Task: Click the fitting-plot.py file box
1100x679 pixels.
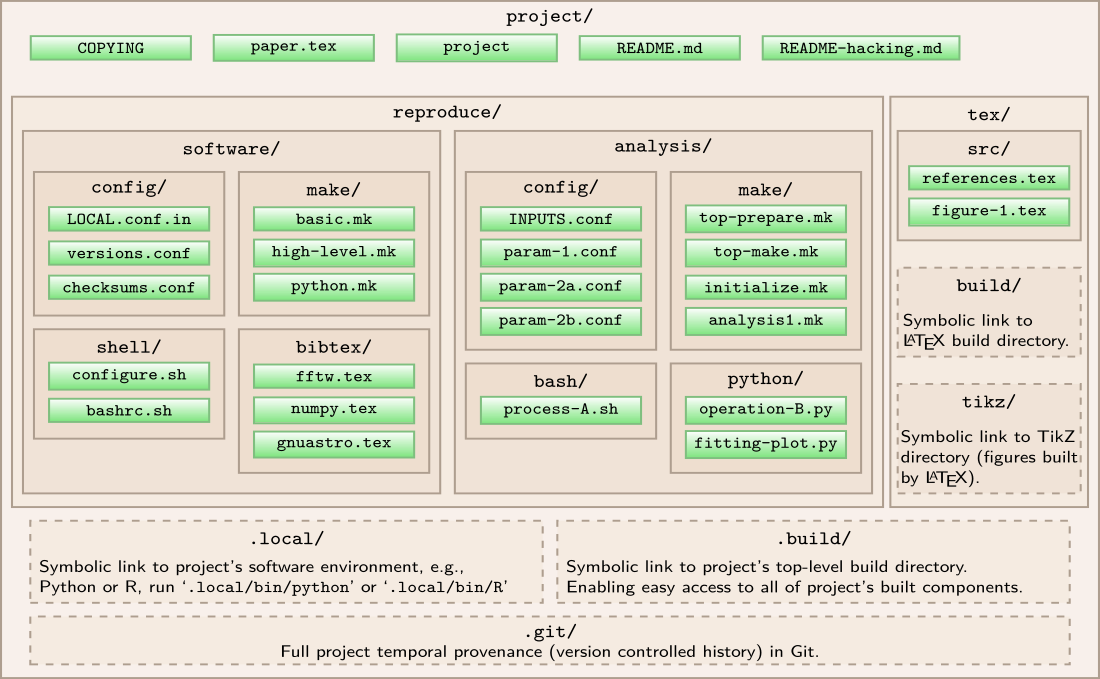Action: click(x=765, y=444)
